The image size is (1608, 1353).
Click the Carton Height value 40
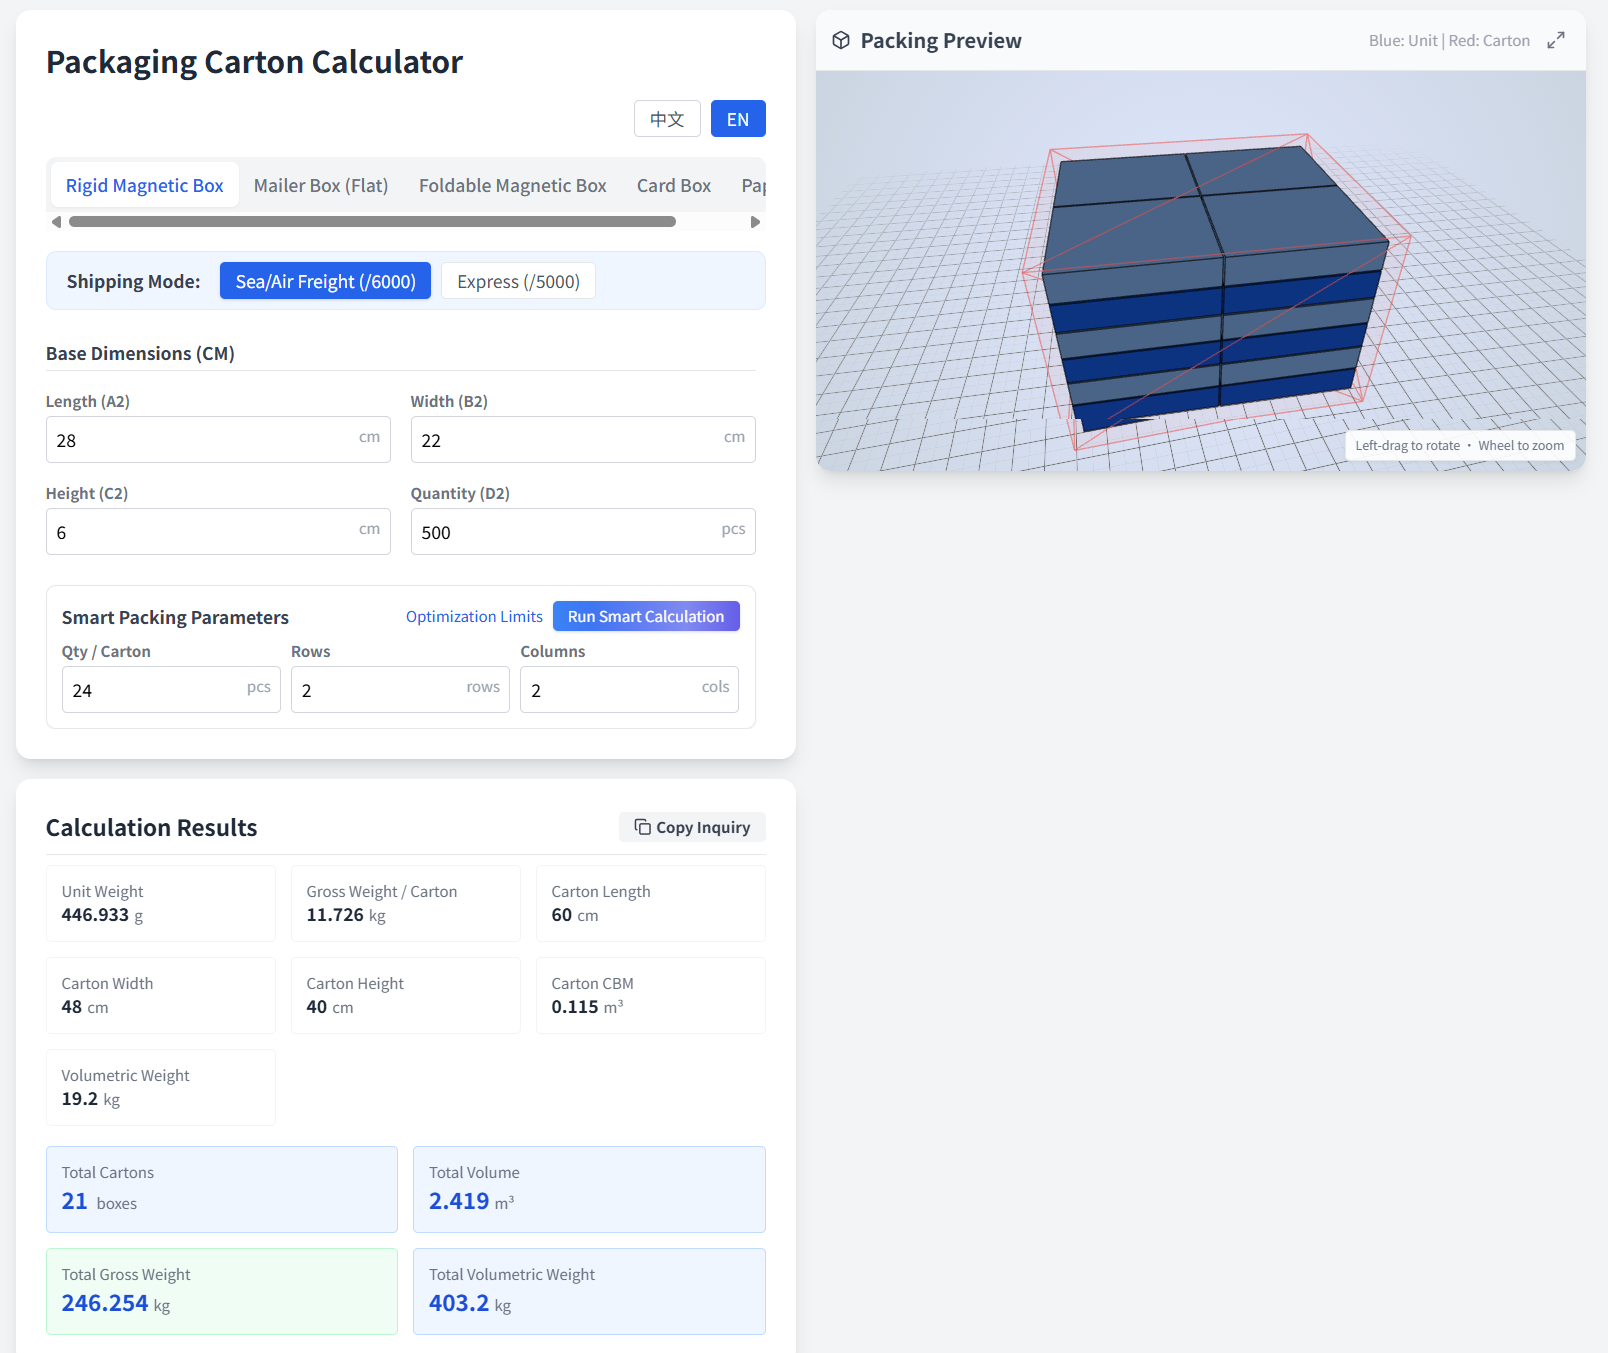click(317, 1007)
